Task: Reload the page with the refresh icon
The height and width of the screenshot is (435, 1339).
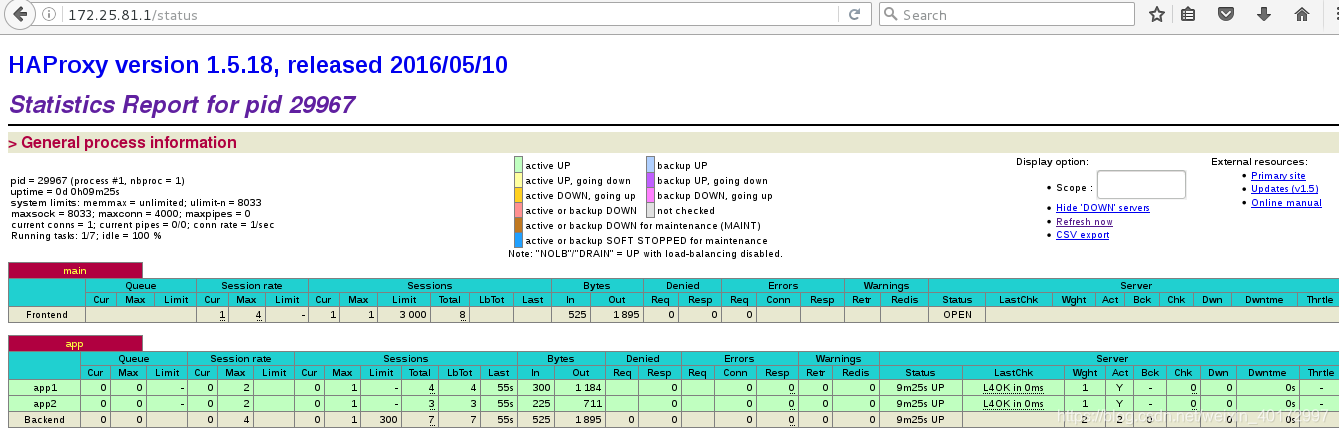Action: [854, 15]
